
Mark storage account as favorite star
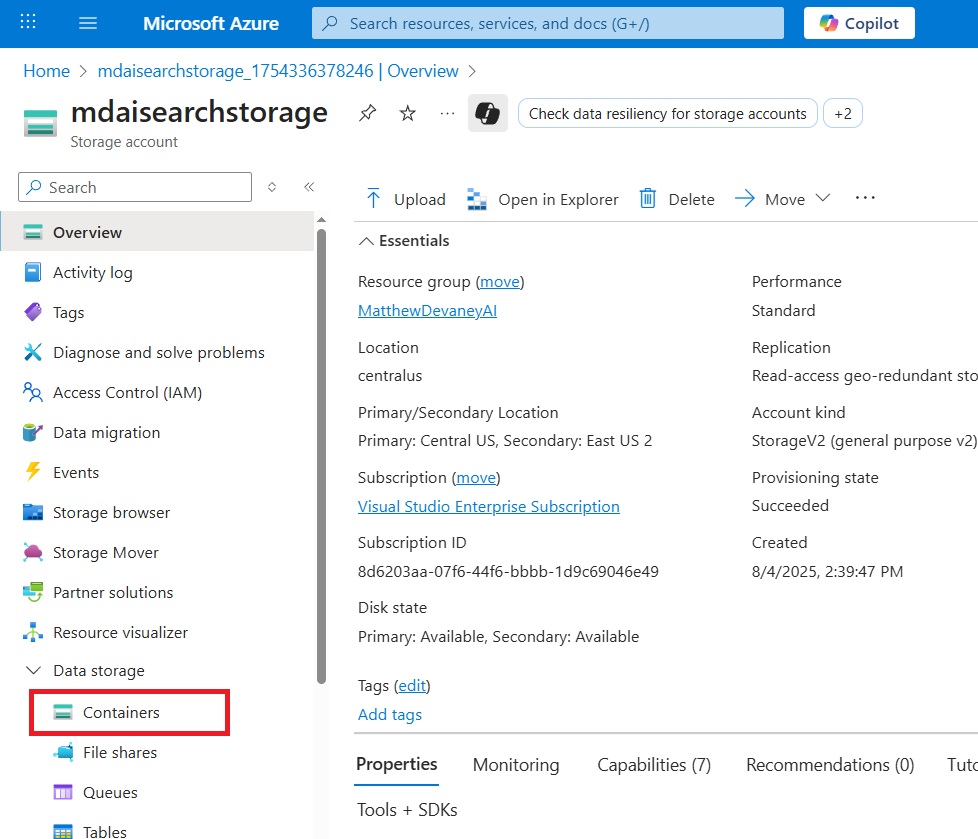(407, 114)
